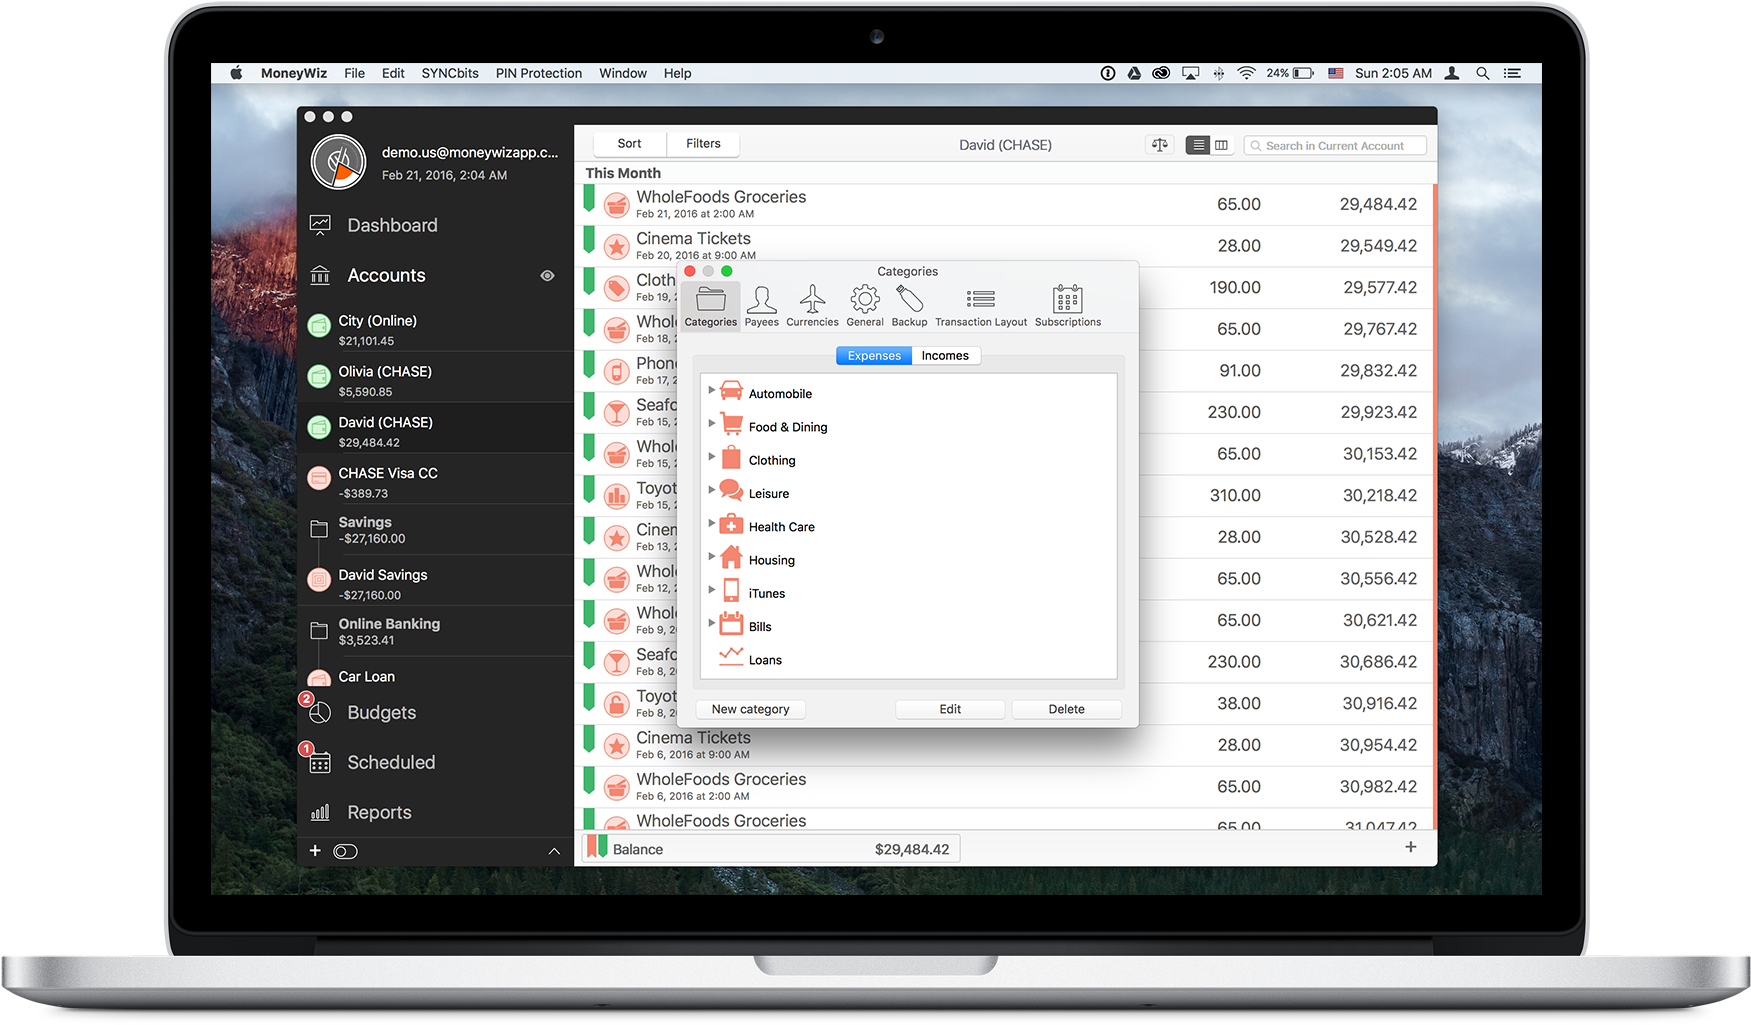This screenshot has width=1751, height=1025.
Task: Click the Budgets pie icon
Action: click(320, 713)
